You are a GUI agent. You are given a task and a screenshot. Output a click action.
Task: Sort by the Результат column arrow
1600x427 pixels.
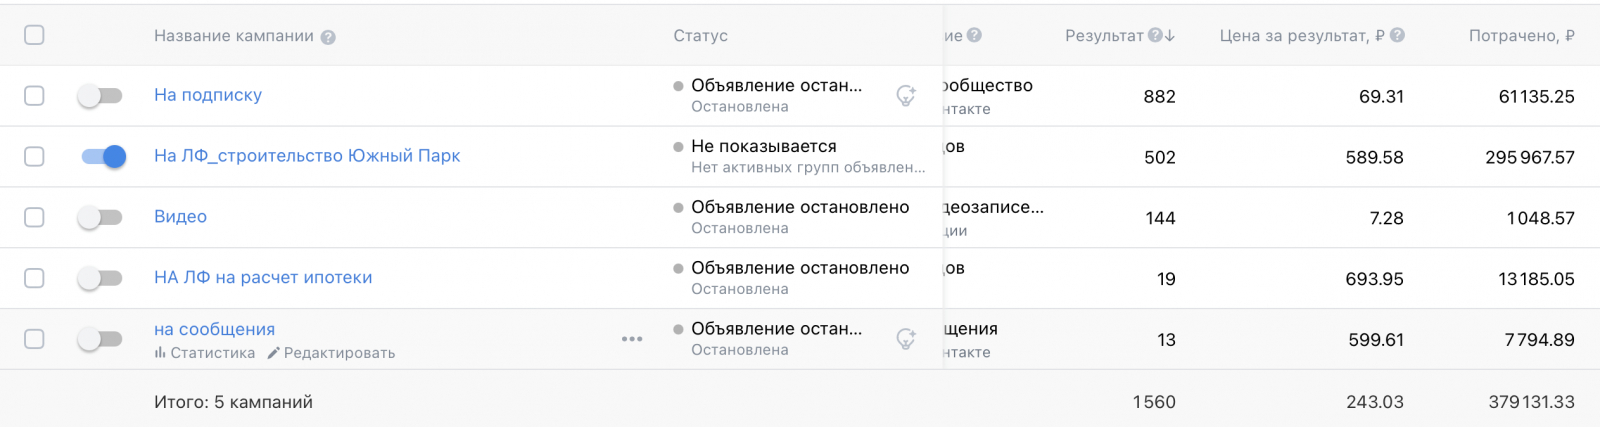(1170, 35)
